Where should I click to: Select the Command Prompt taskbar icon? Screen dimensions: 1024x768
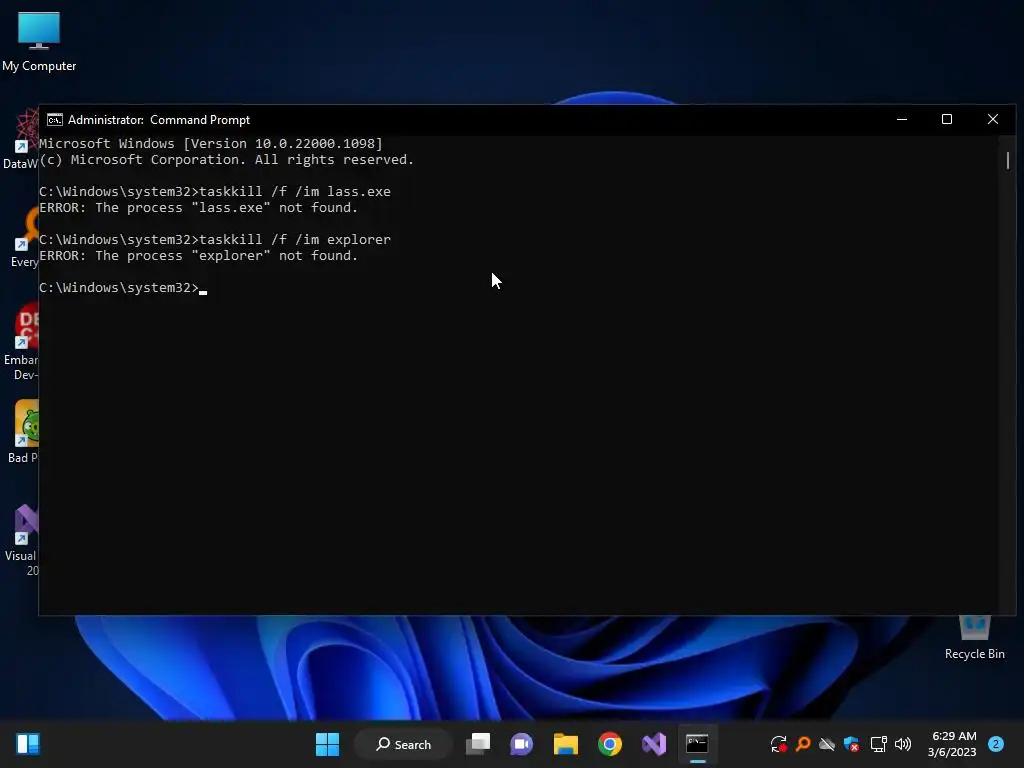697,744
